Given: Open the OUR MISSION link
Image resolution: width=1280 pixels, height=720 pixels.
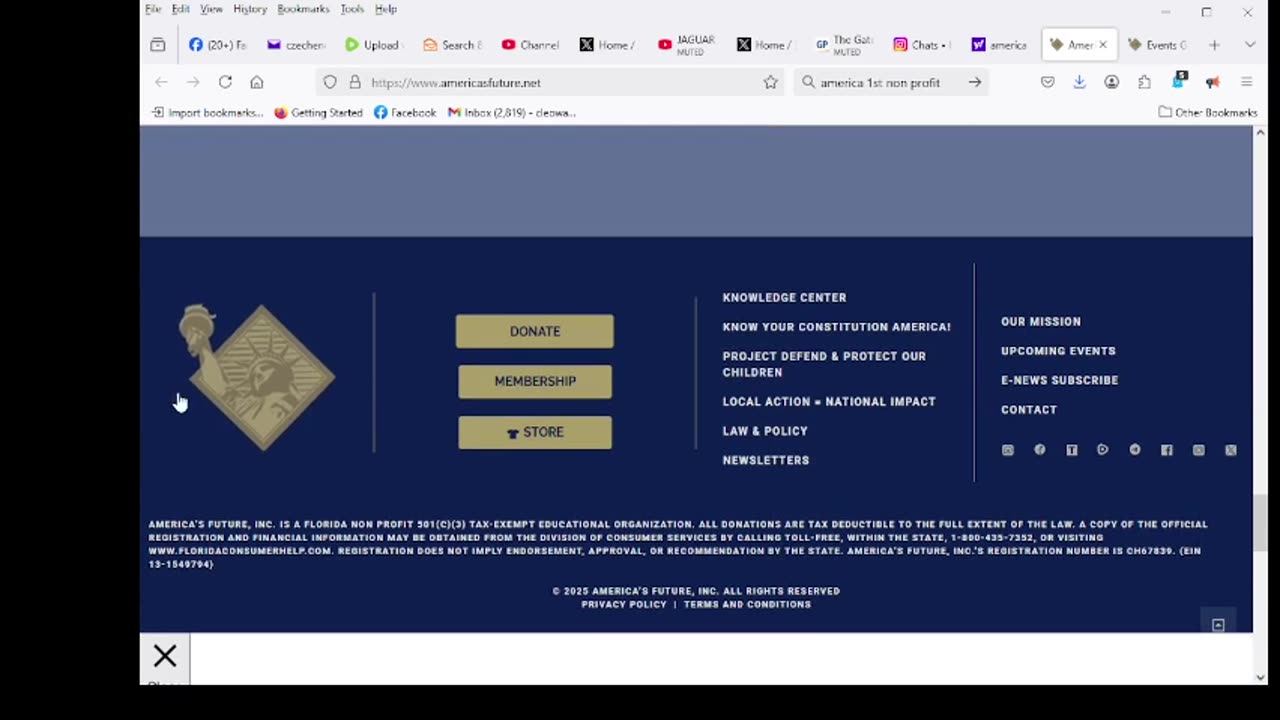Looking at the screenshot, I should click(x=1041, y=321).
